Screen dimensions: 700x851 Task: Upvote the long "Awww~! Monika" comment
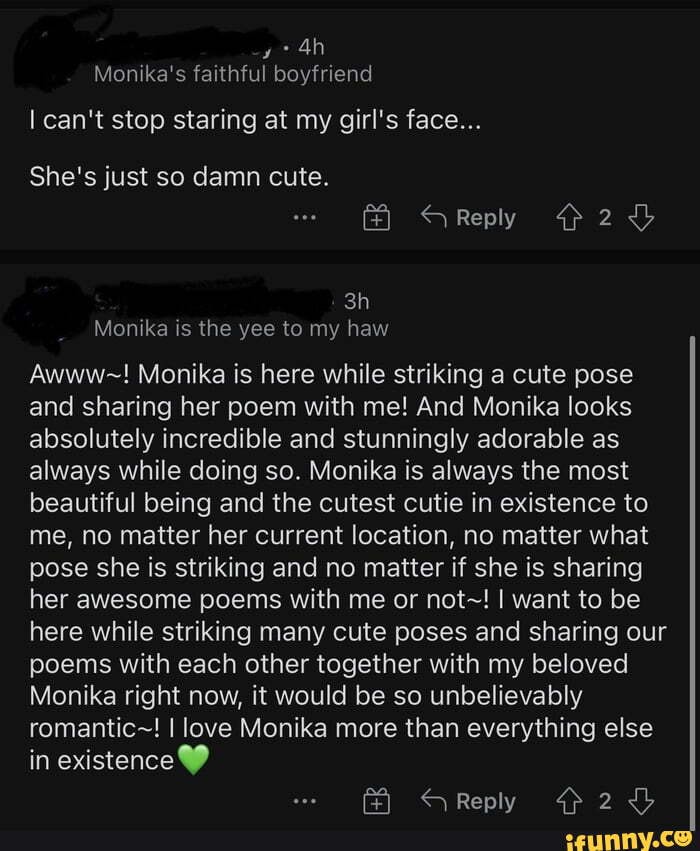pyautogui.click(x=572, y=801)
